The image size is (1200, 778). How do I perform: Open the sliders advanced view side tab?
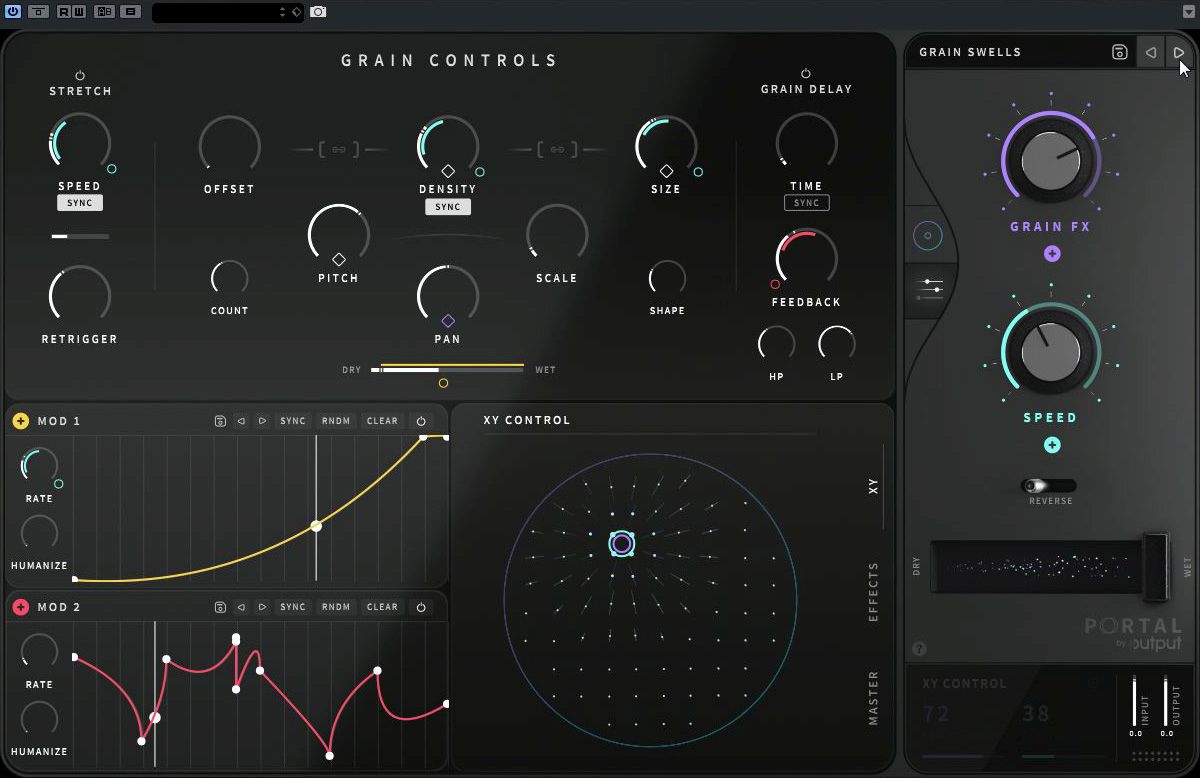pos(929,288)
